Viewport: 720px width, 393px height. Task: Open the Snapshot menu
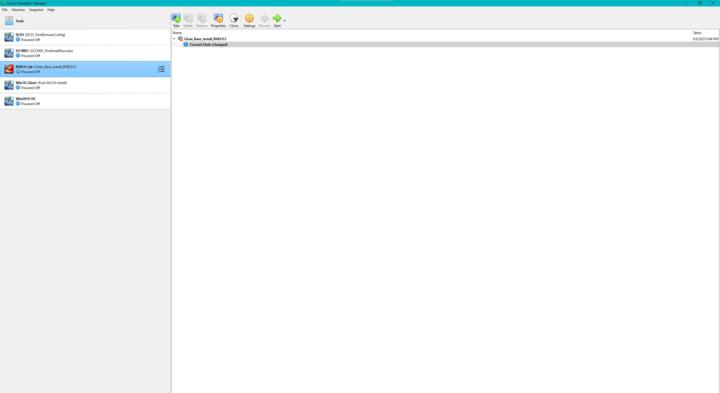click(36, 10)
